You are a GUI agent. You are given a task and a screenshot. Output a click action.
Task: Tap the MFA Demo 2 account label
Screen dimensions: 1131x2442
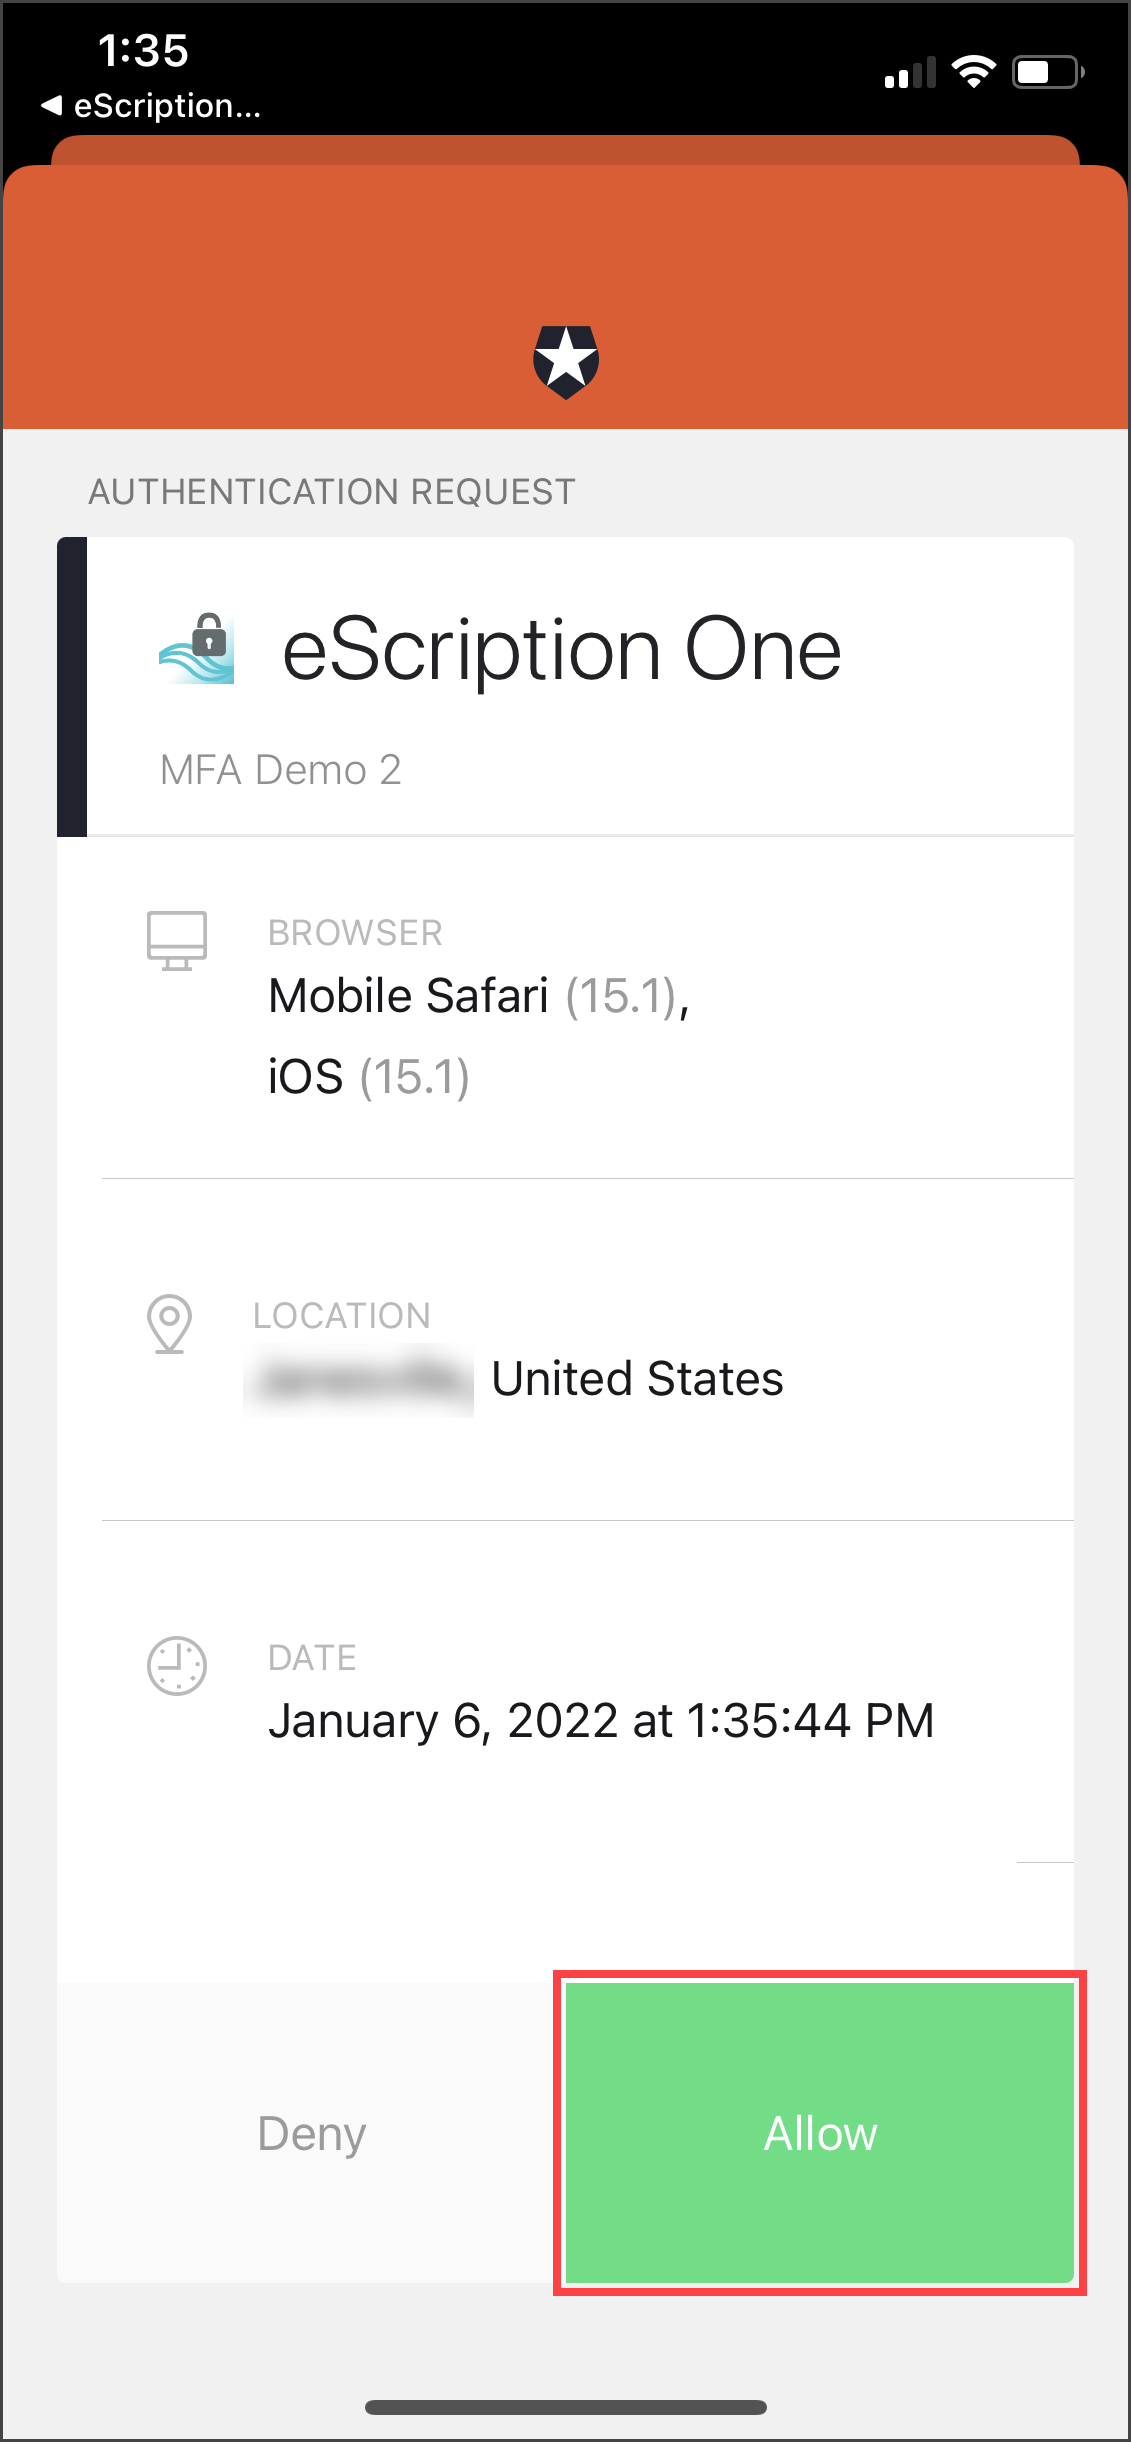click(x=281, y=770)
